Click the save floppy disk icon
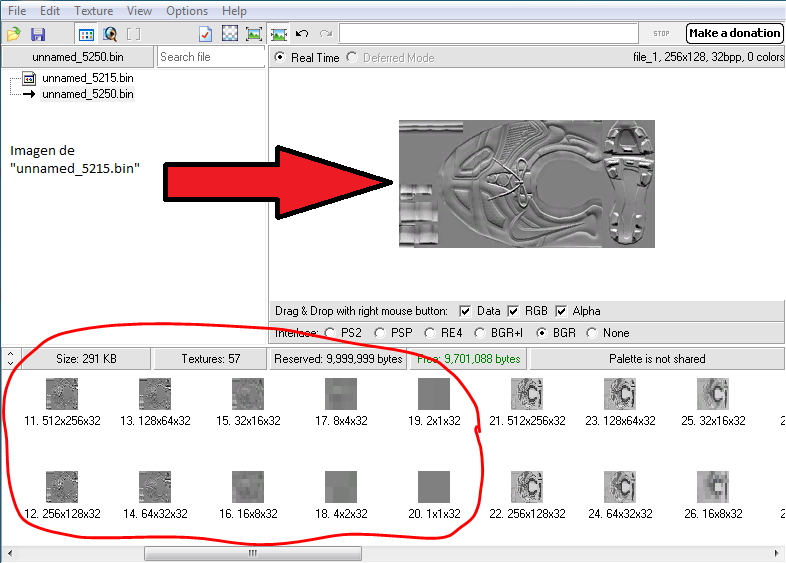The height and width of the screenshot is (563, 786). click(x=38, y=34)
